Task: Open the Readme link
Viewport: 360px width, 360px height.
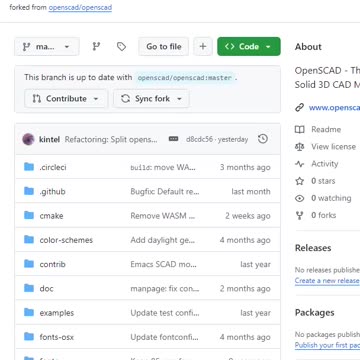Action: click(x=326, y=129)
